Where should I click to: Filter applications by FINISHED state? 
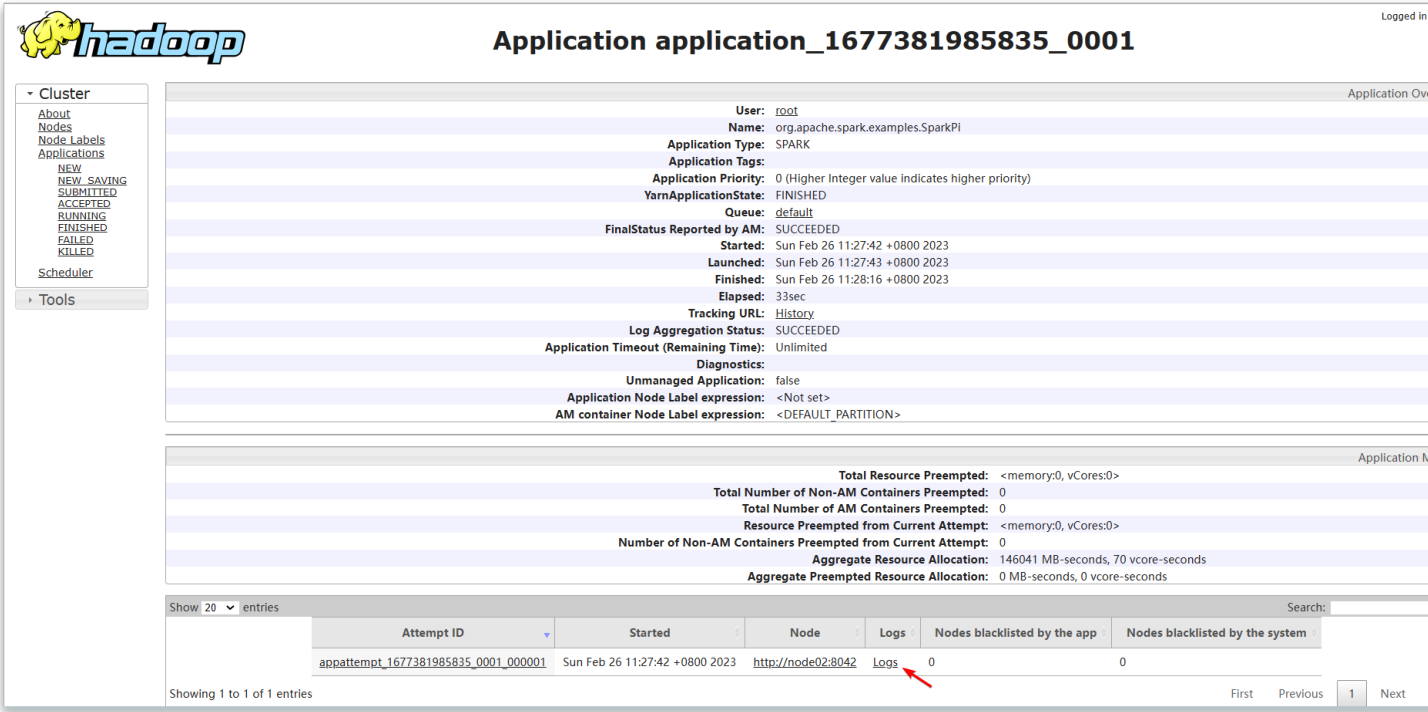82,228
